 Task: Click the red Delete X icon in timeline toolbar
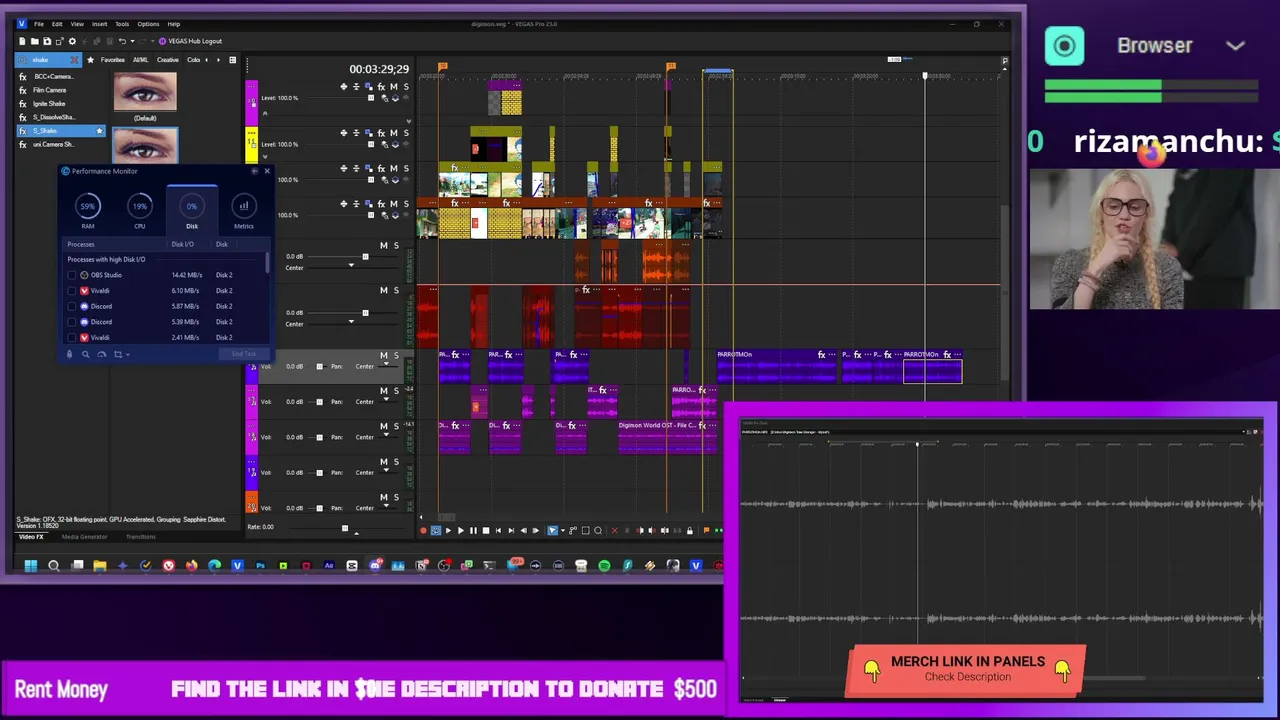coord(615,531)
